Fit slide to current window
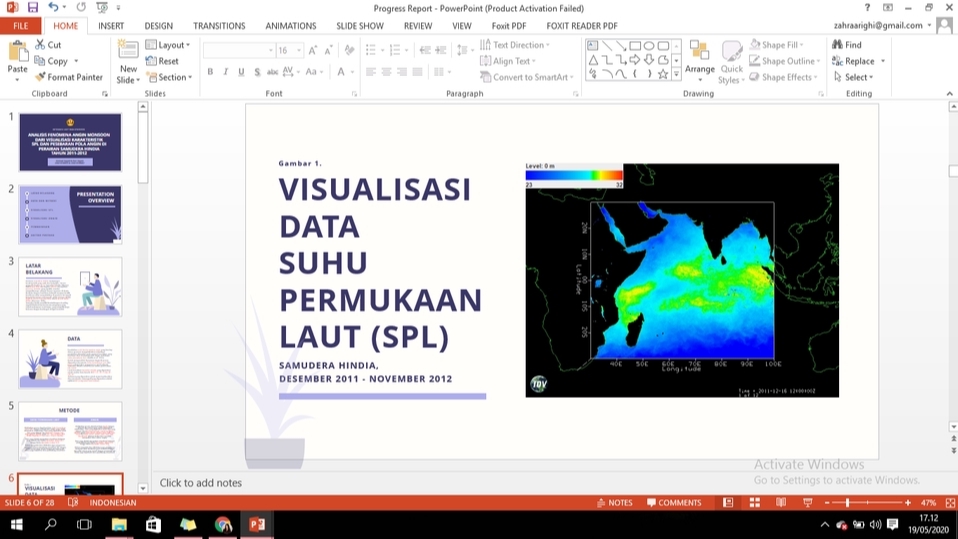Image resolution: width=958 pixels, height=539 pixels. click(950, 502)
